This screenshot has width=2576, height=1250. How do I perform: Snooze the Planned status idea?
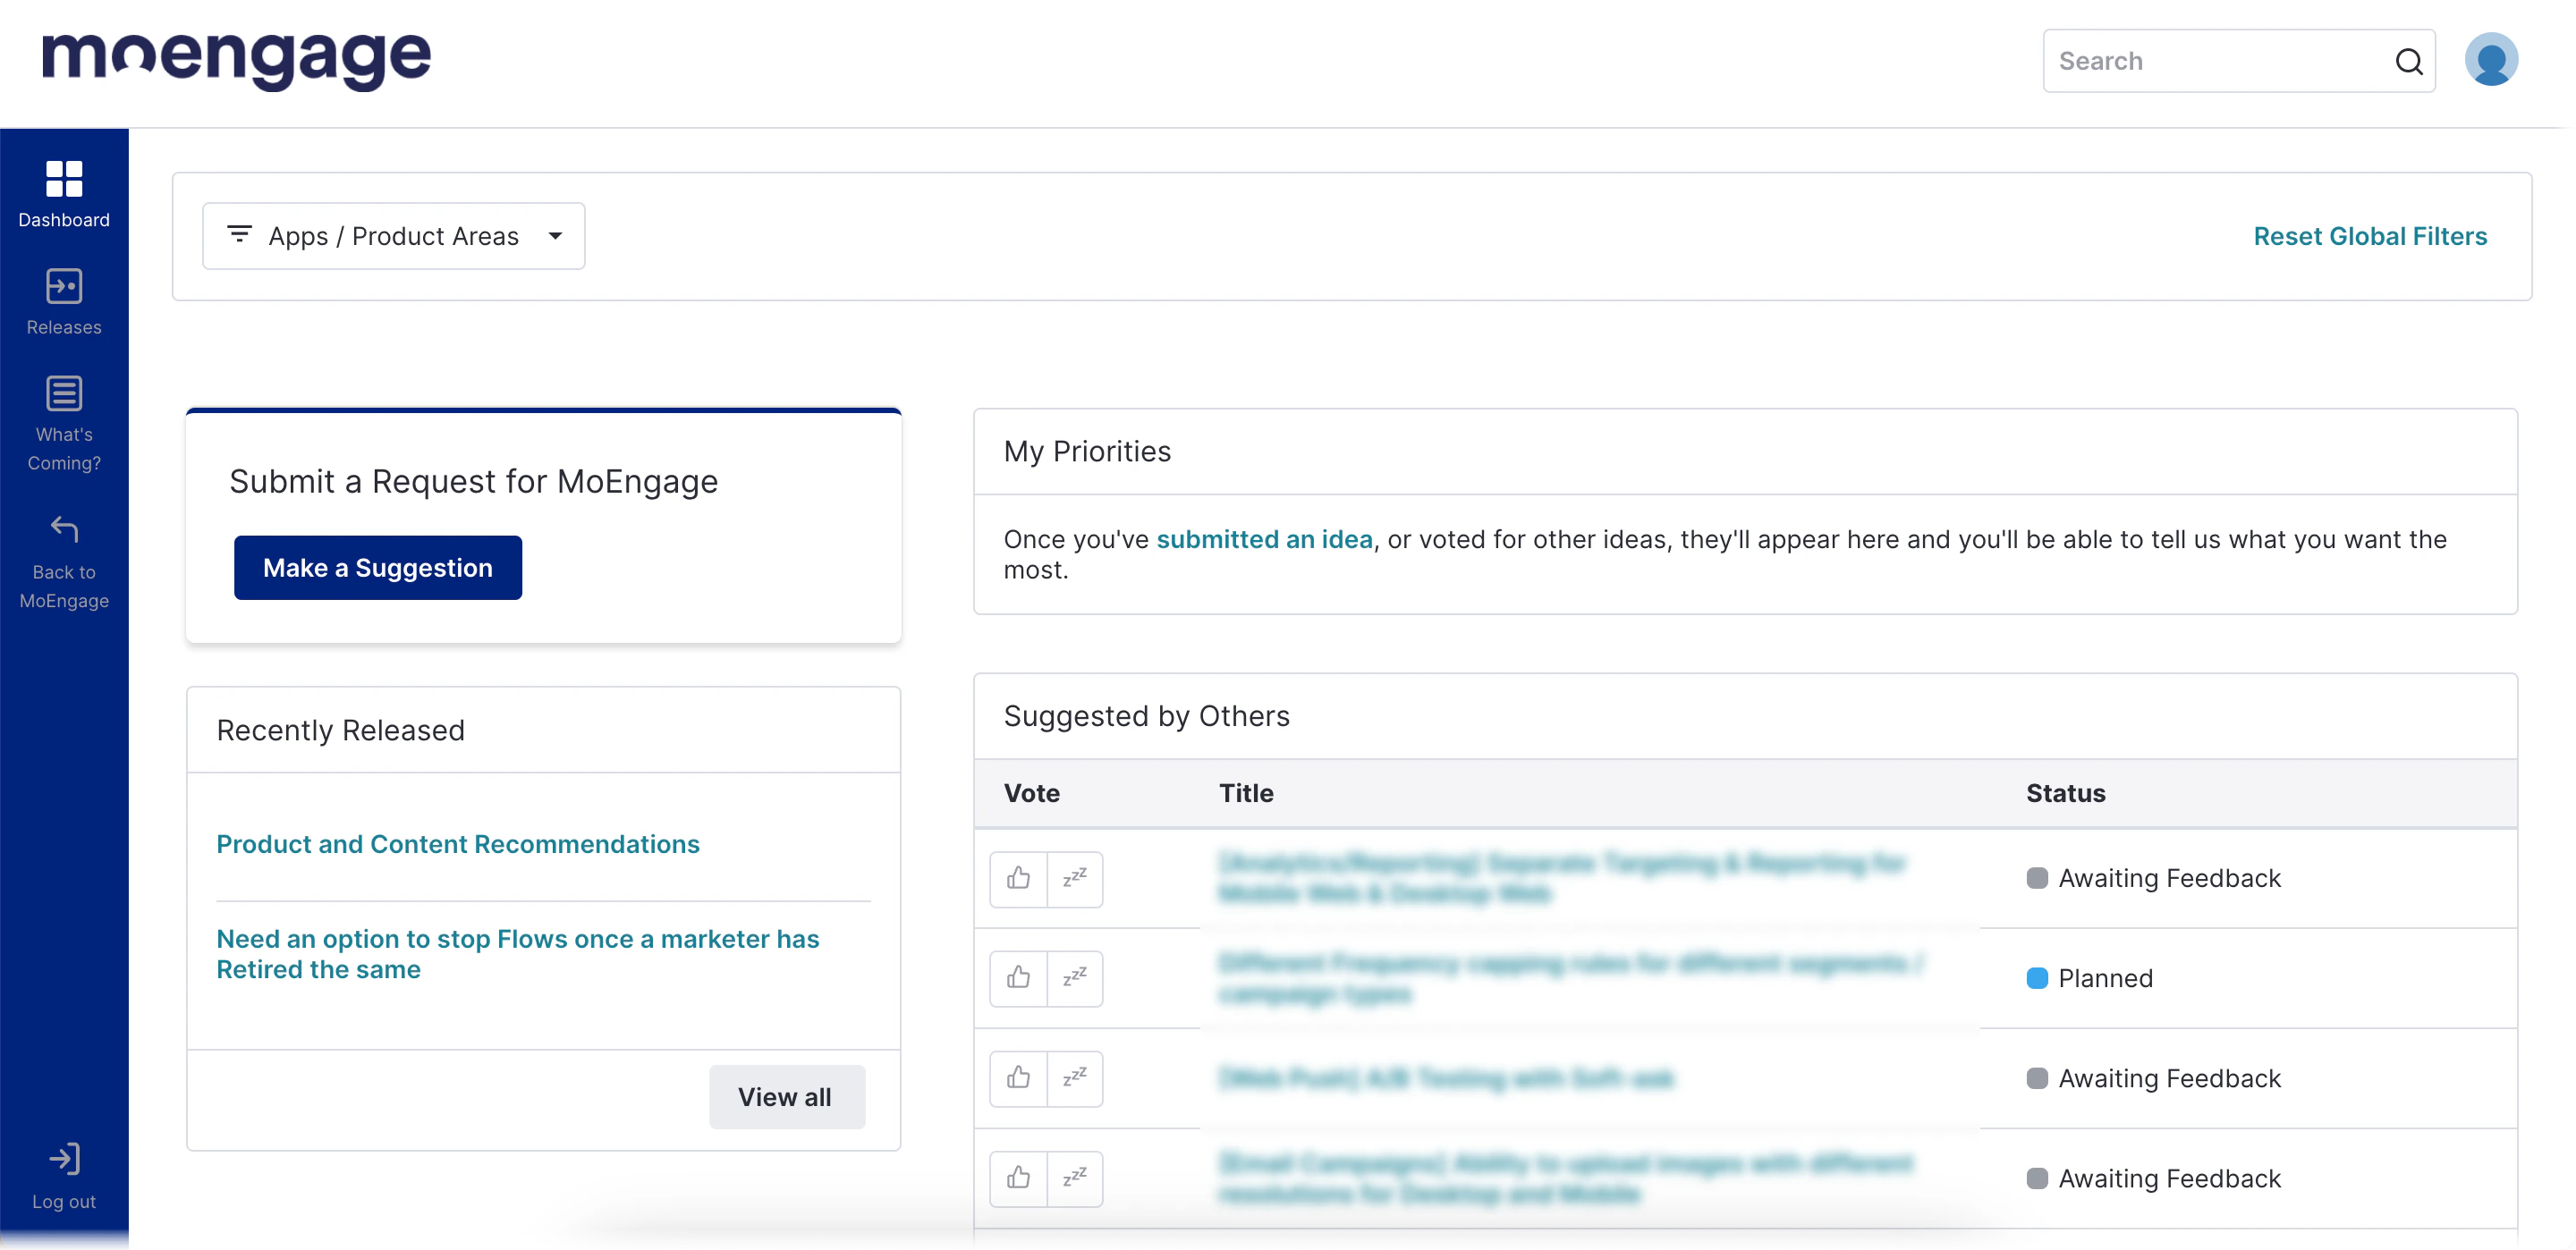click(x=1074, y=978)
